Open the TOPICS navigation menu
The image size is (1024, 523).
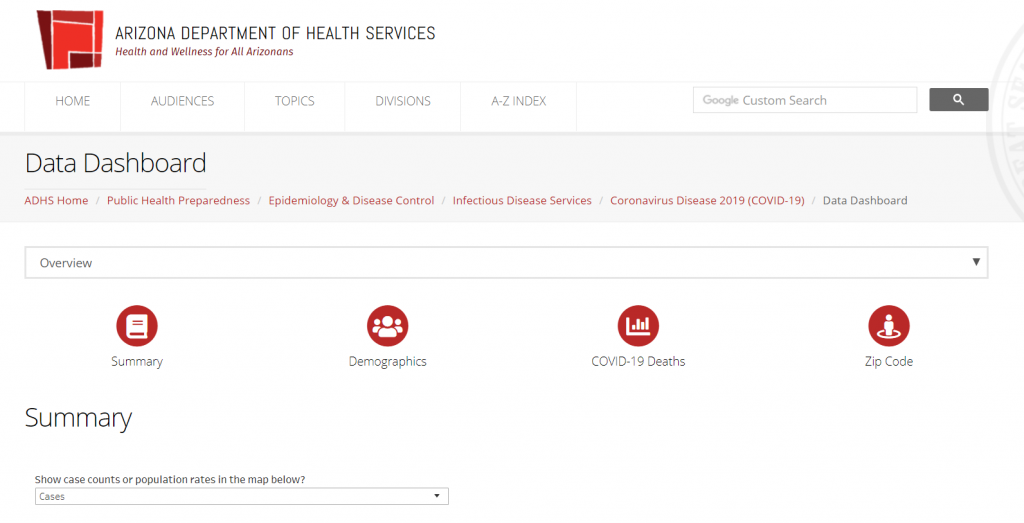pyautogui.click(x=294, y=101)
